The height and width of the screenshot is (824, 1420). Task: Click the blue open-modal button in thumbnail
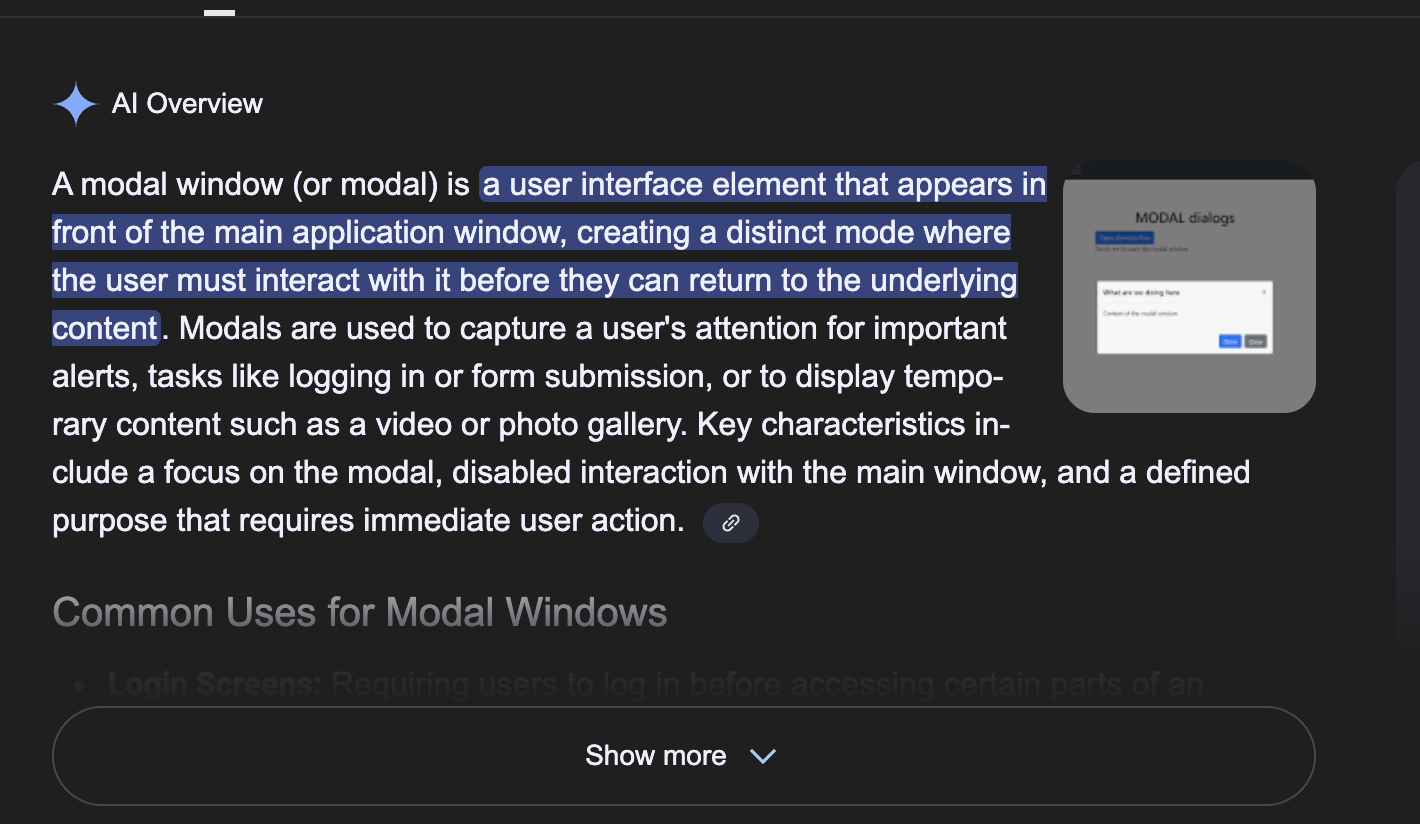pyautogui.click(x=1125, y=238)
